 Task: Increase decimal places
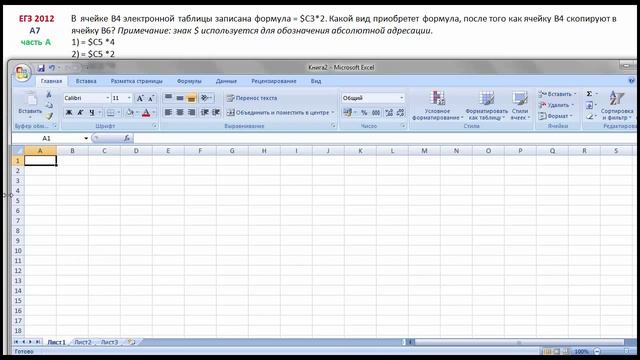tap(389, 112)
